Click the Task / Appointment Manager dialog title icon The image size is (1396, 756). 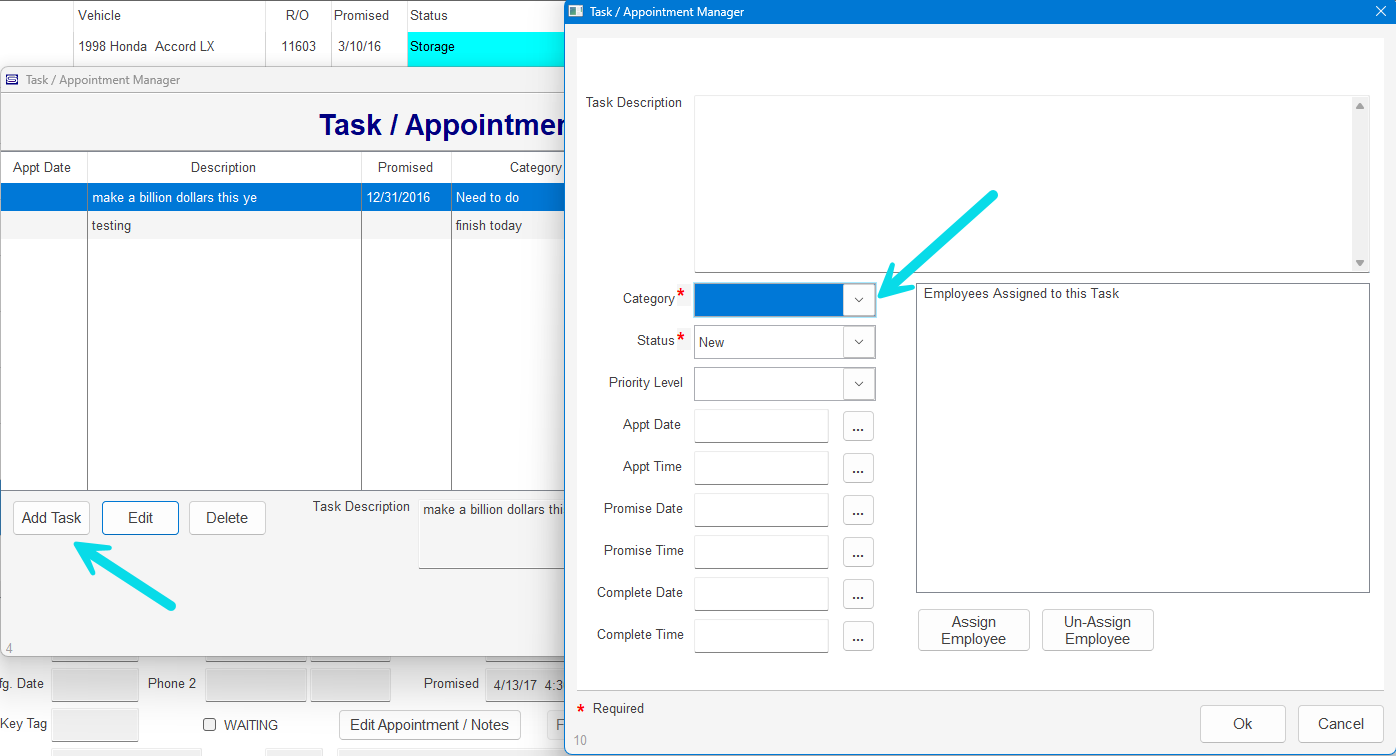click(576, 12)
